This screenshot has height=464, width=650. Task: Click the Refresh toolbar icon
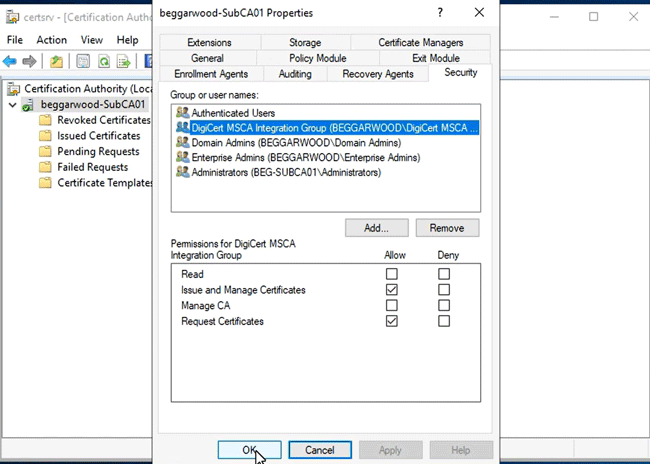tap(102, 61)
